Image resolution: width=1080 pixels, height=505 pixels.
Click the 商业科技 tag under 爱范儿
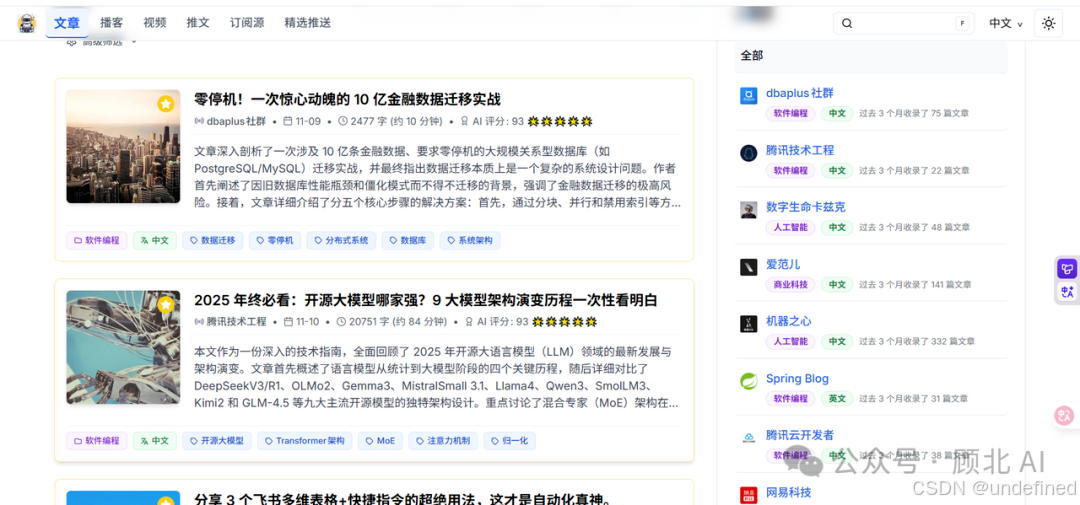[x=791, y=285]
